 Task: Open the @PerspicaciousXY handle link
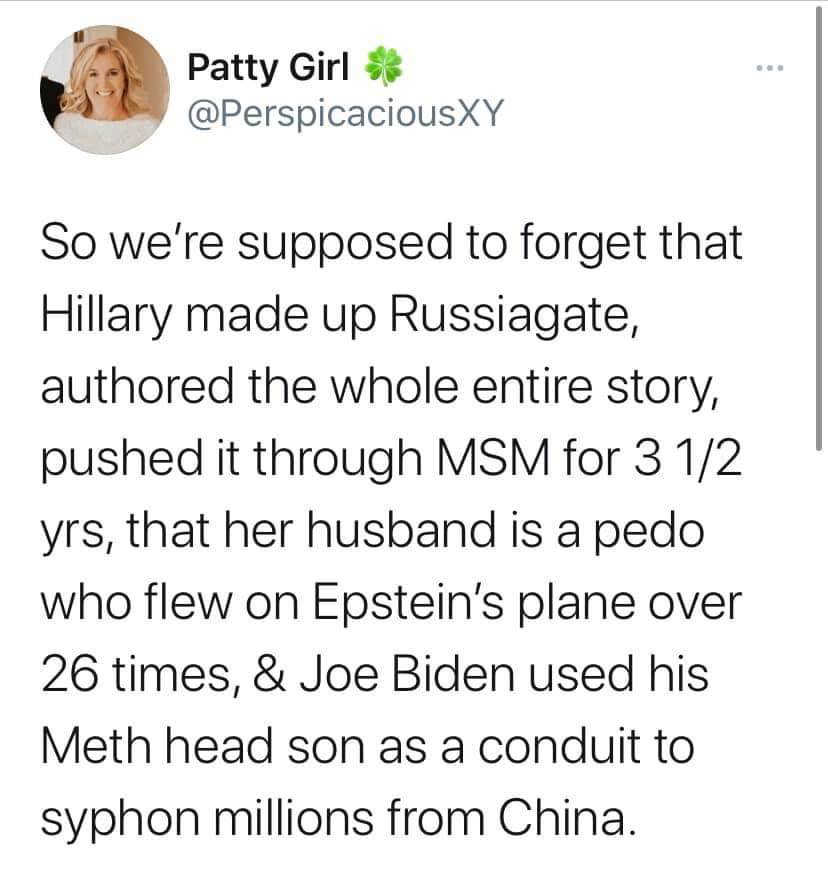click(346, 113)
